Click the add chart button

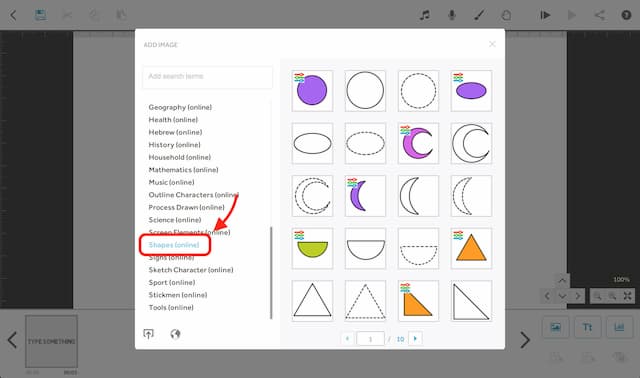pos(619,327)
